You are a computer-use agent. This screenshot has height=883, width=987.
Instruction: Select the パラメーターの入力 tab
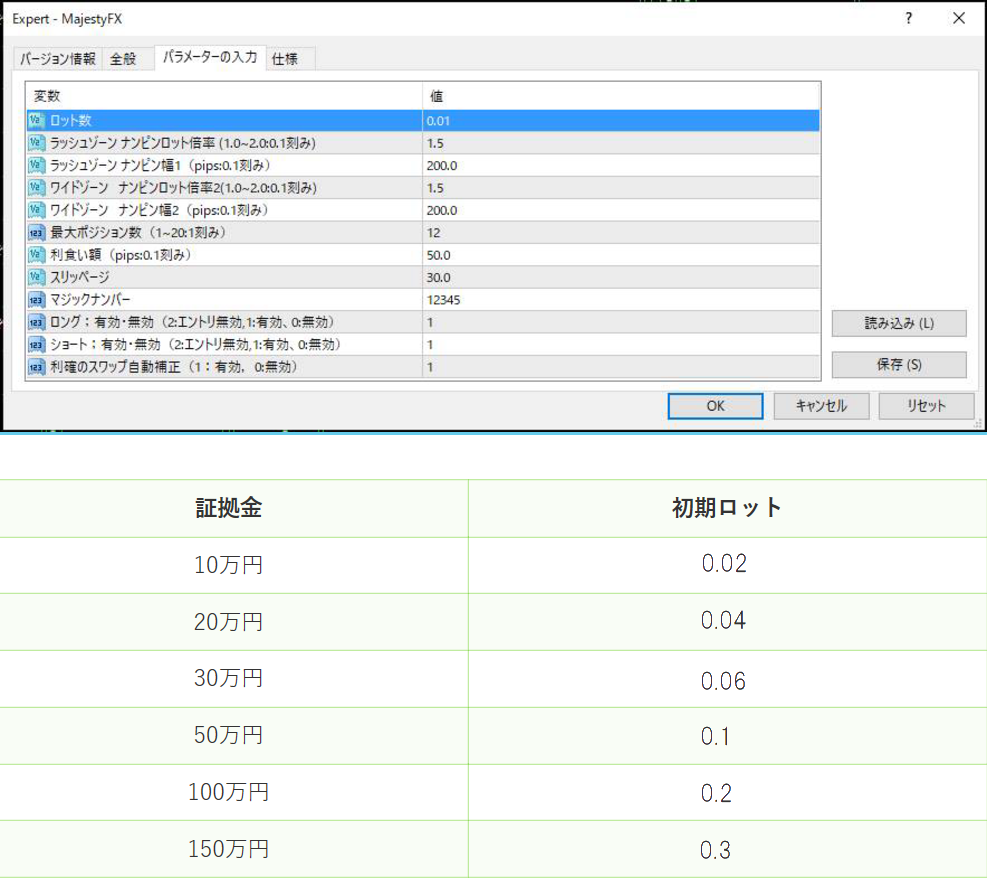210,57
